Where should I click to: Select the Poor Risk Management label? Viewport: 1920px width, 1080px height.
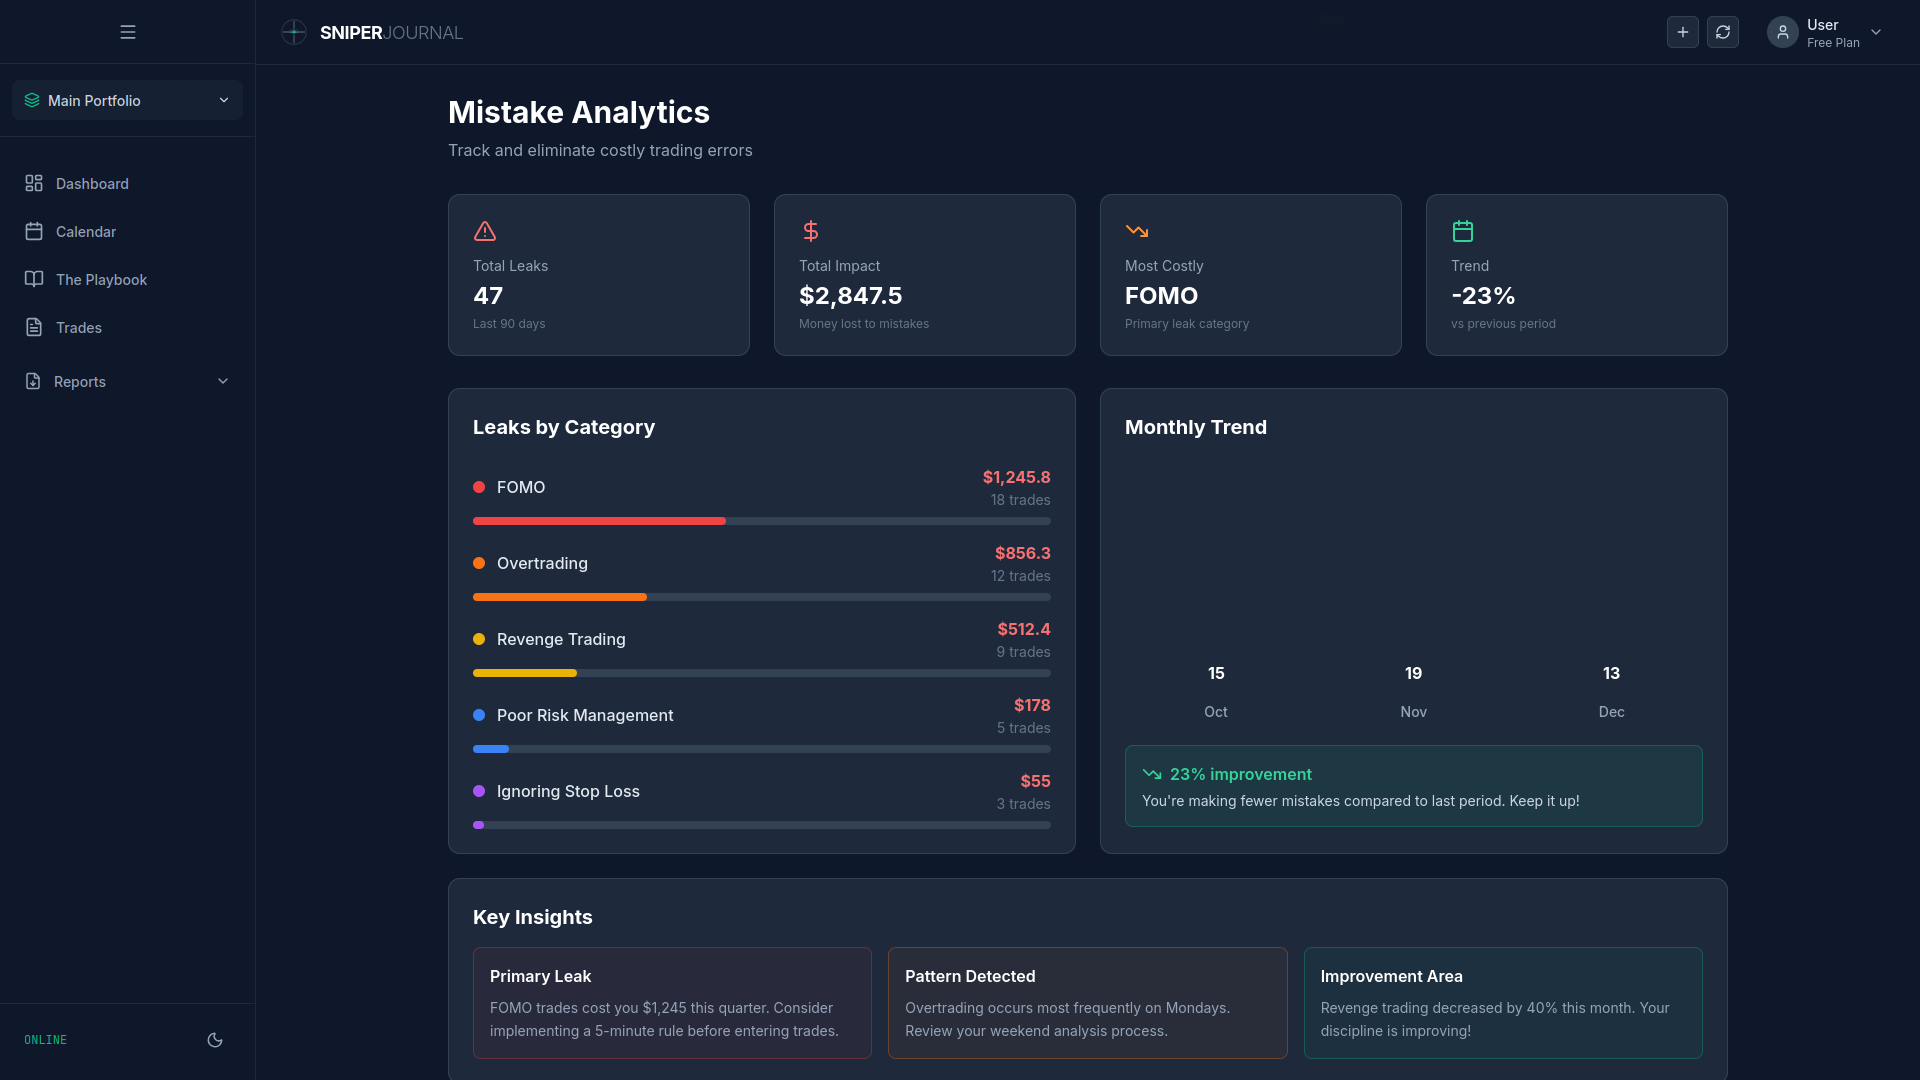click(x=585, y=715)
